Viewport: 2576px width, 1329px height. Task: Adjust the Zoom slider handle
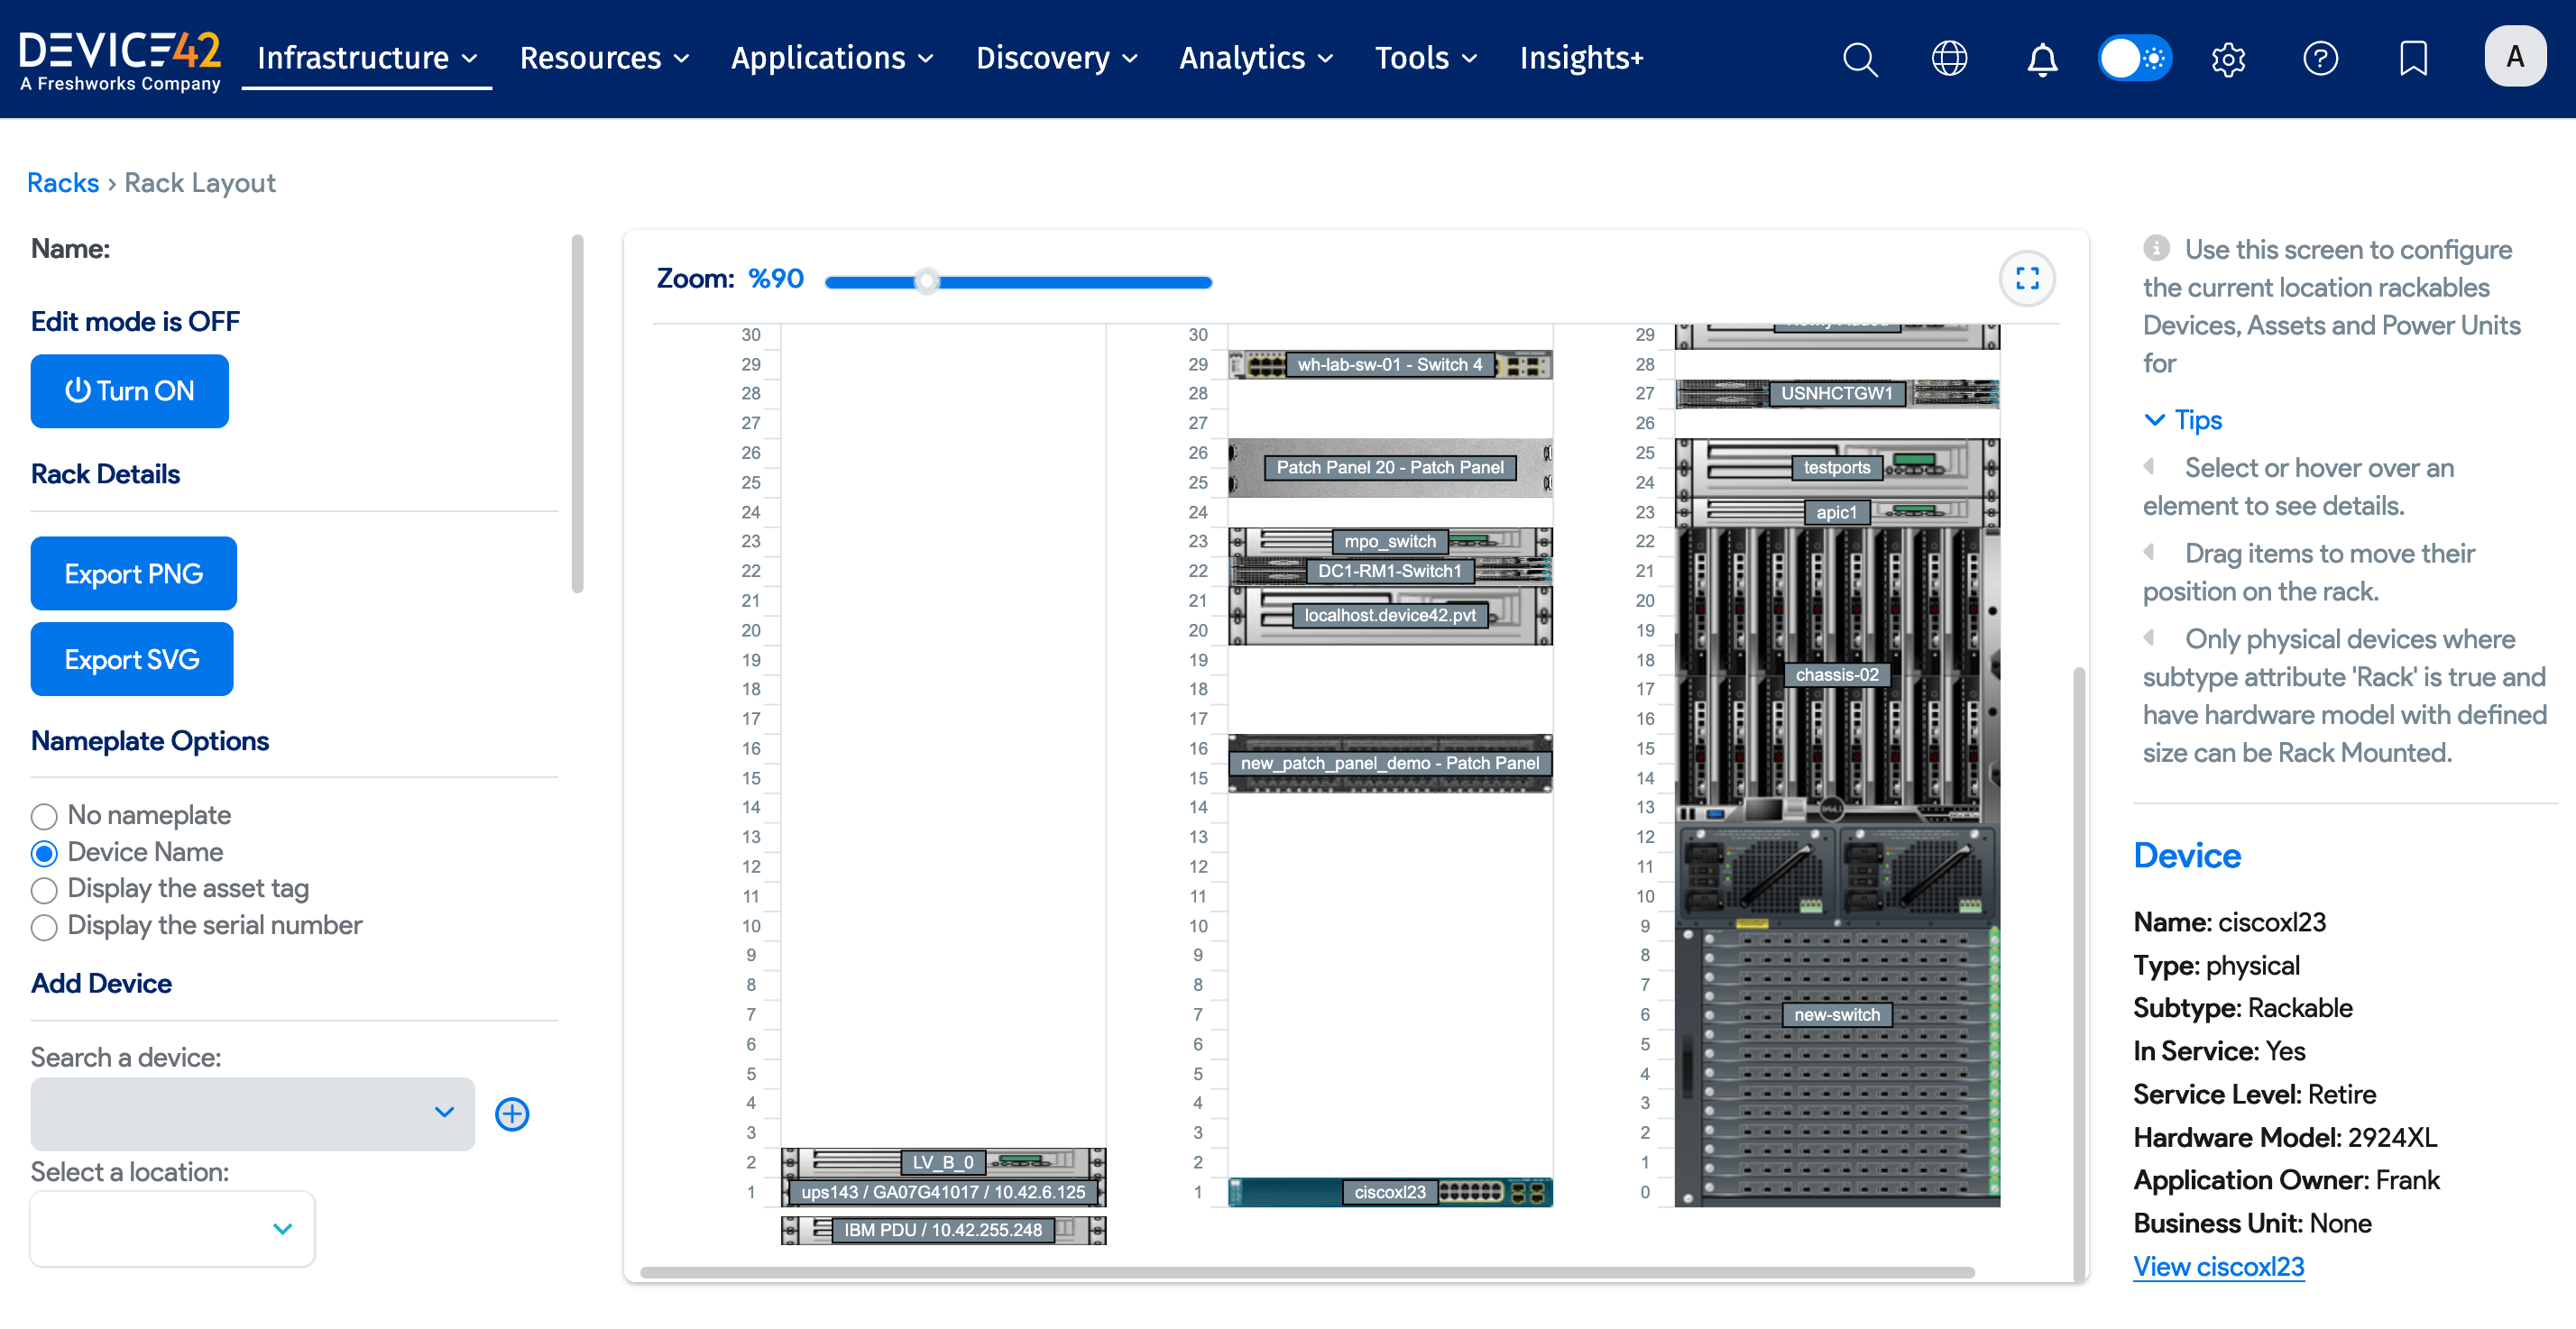[927, 282]
